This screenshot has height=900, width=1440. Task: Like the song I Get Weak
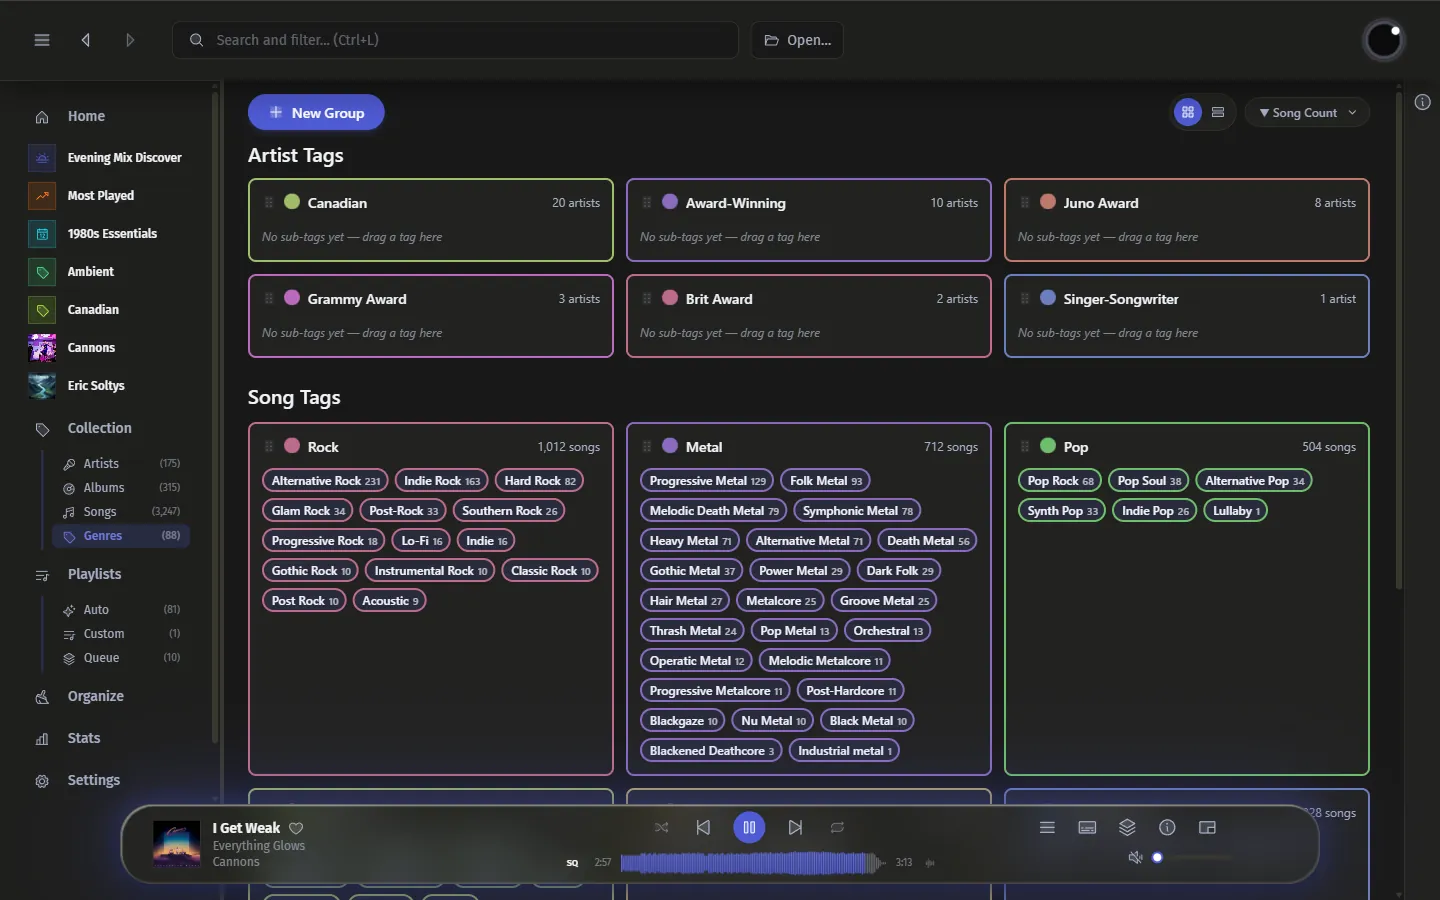tap(296, 828)
